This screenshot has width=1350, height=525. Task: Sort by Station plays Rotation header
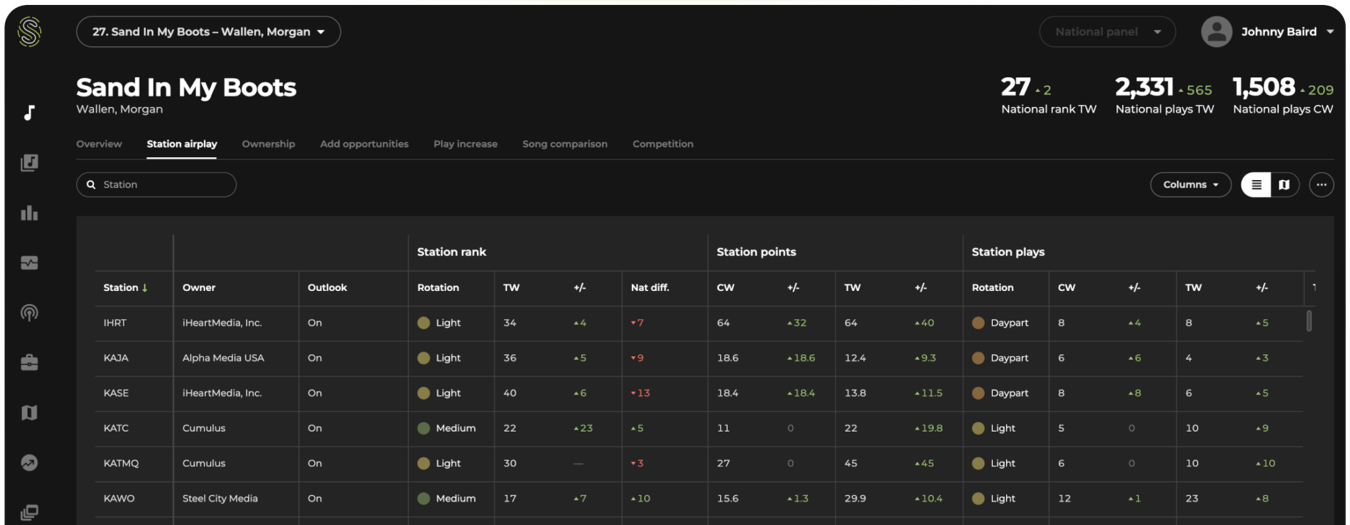coord(993,288)
